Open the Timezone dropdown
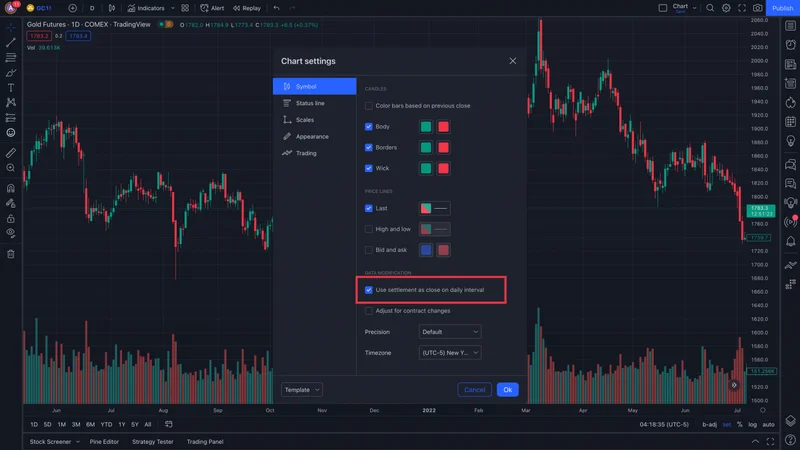 pyautogui.click(x=449, y=353)
